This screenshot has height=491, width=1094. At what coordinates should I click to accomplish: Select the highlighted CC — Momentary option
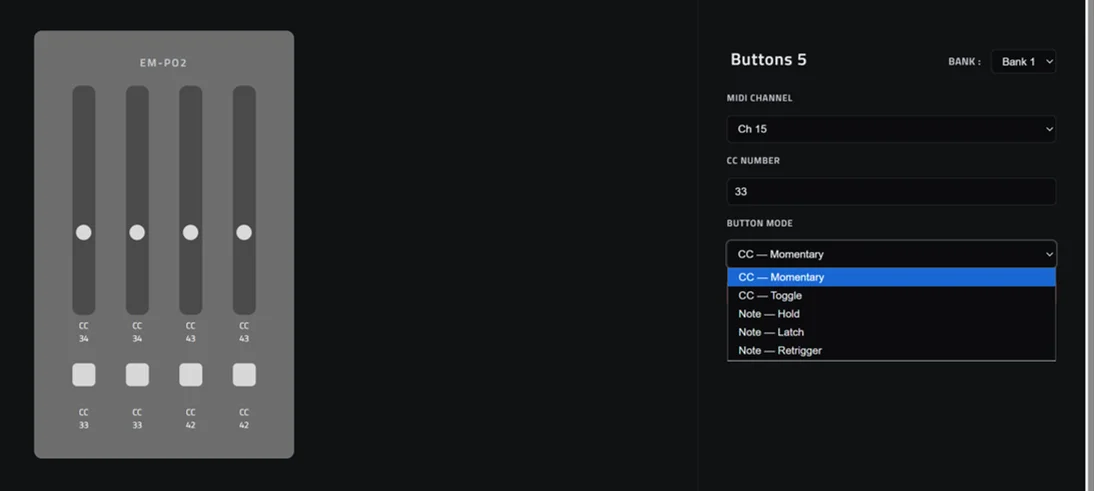891,277
